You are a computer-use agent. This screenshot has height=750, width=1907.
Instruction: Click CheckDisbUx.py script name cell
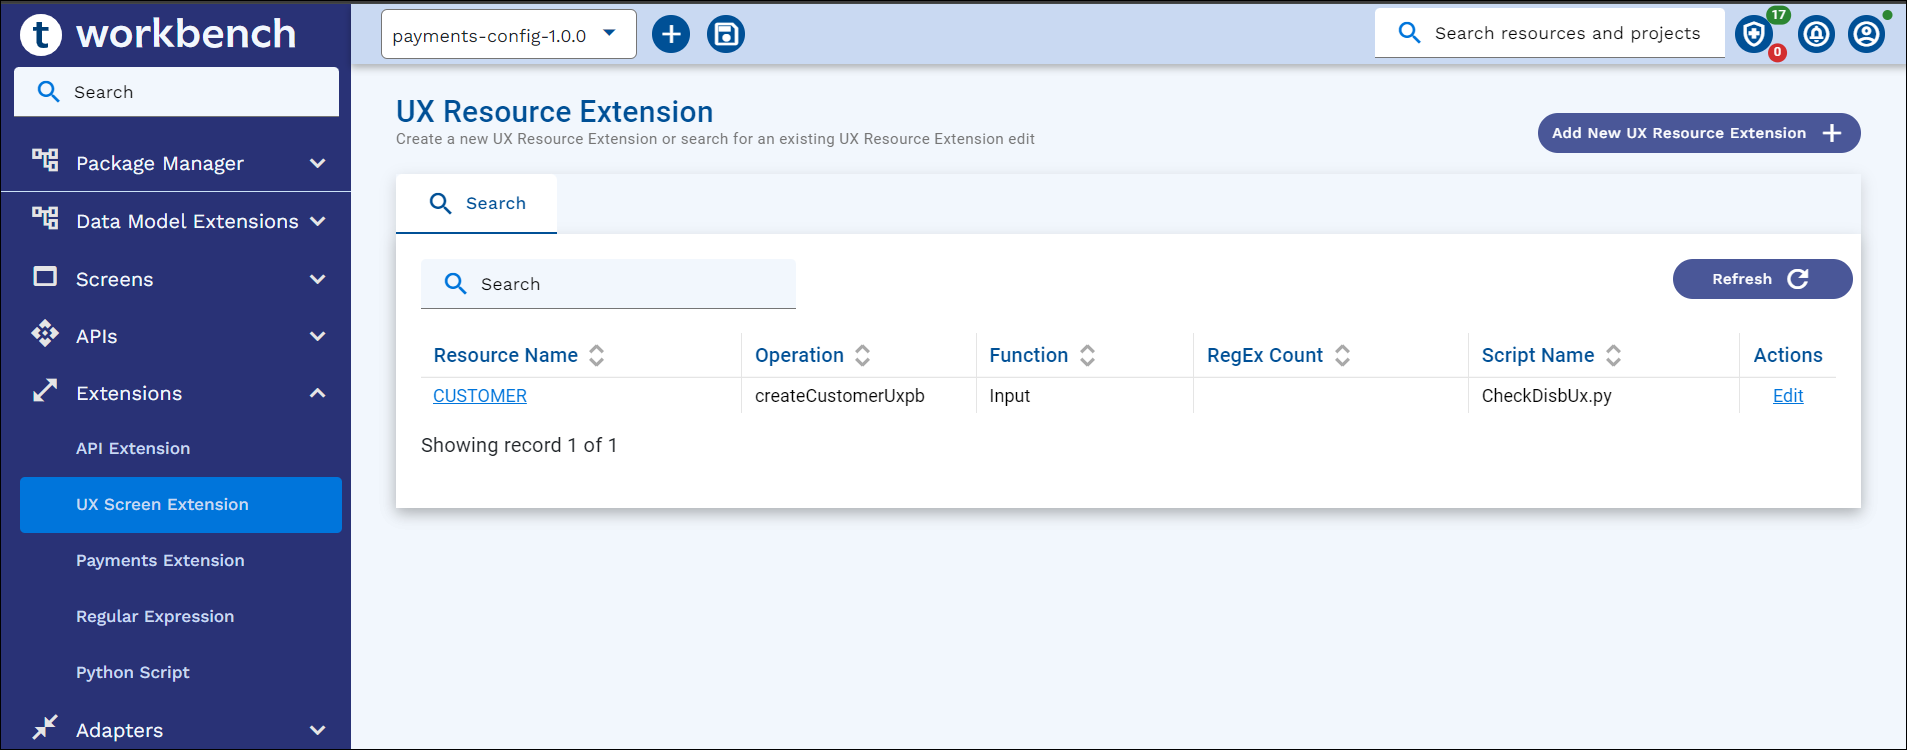[1547, 396]
